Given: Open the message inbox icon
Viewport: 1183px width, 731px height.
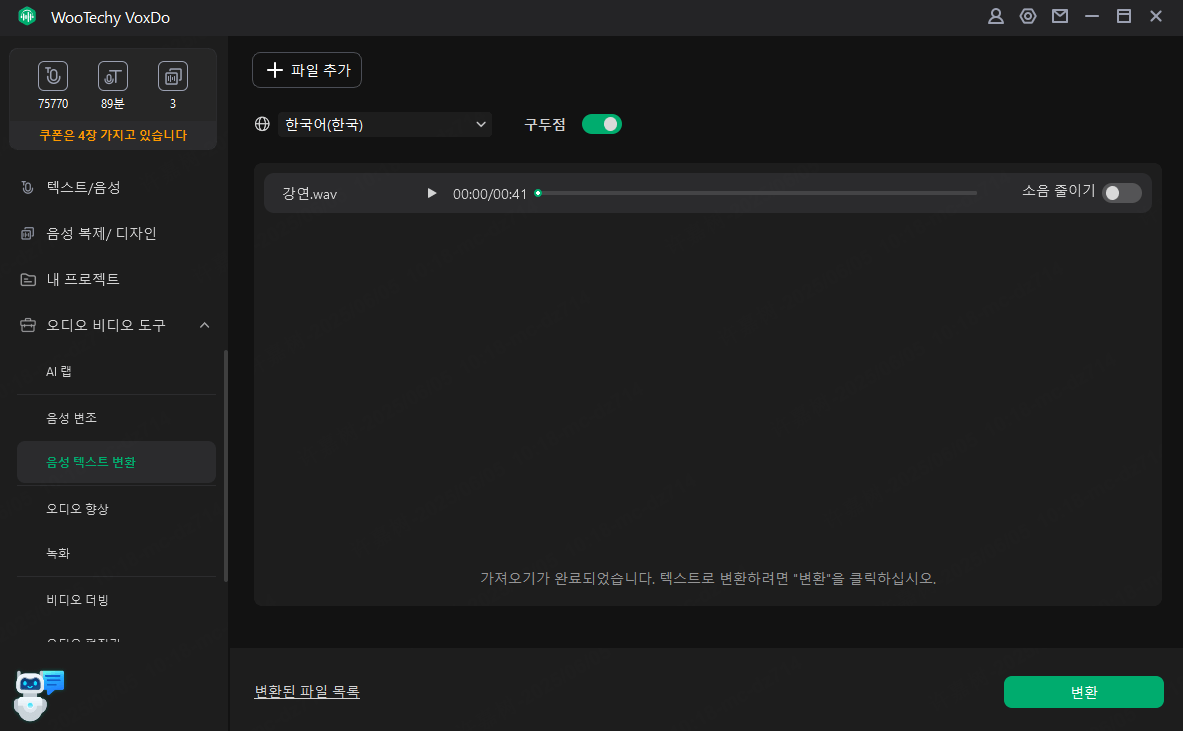Looking at the screenshot, I should (1059, 16).
